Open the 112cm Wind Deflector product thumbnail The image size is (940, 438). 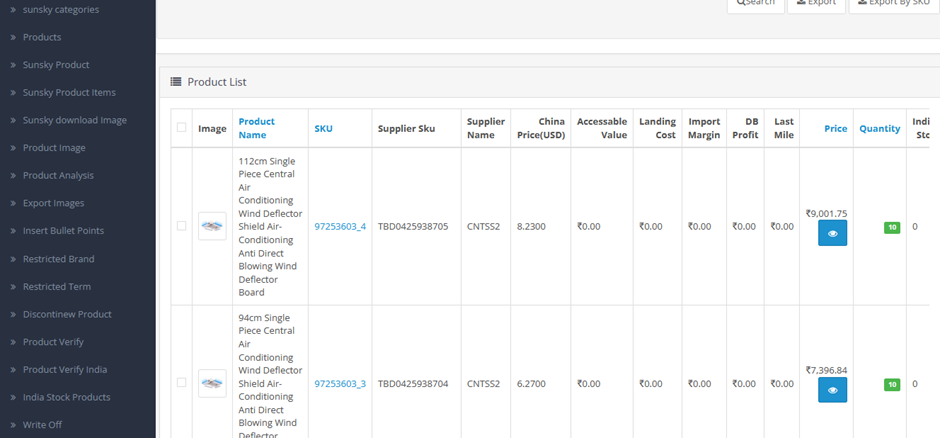212,226
